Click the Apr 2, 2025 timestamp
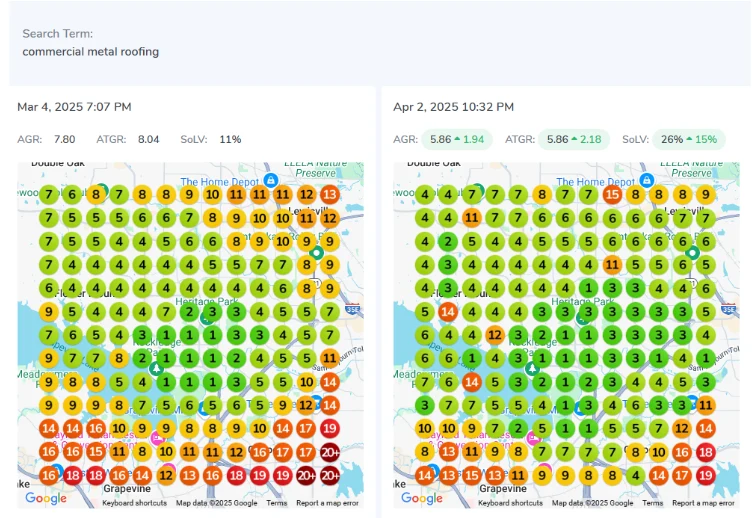Image resolution: width=755 pixels, height=518 pixels. 453,107
